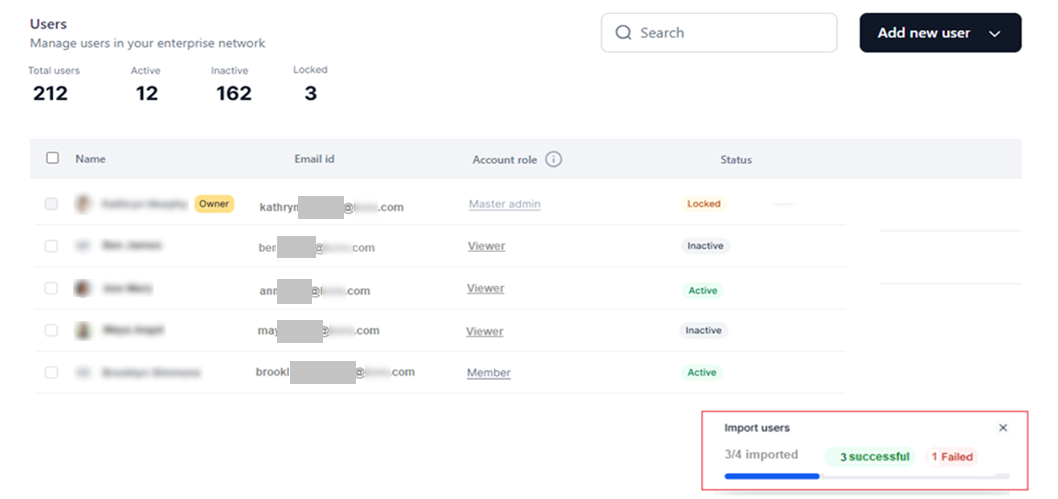
Task: Open the Master admin role link
Action: pos(504,204)
